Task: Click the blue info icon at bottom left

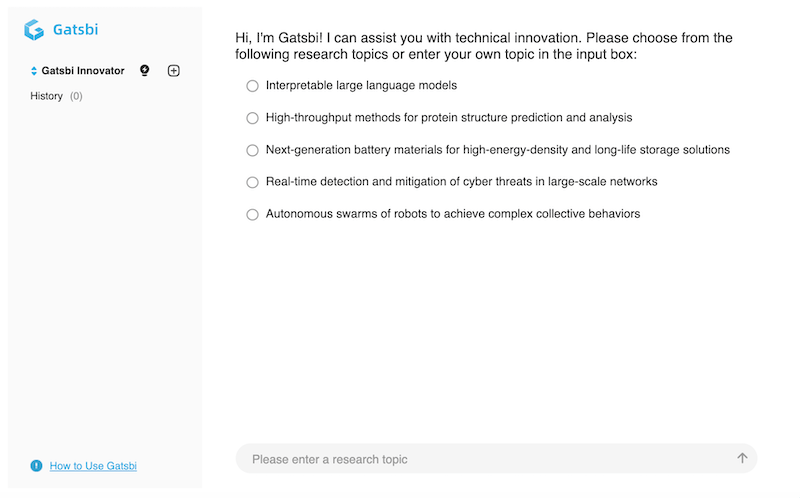Action: [37, 465]
